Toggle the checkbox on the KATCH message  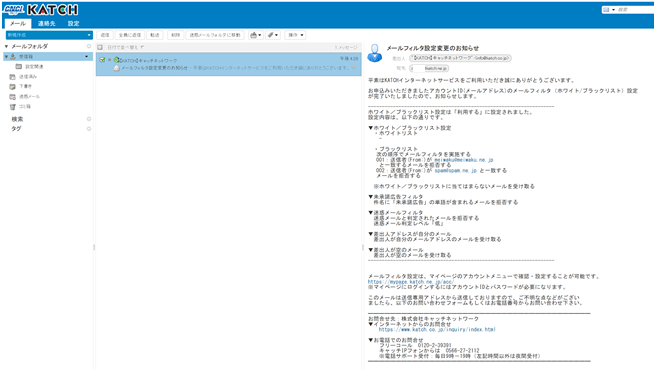coord(102,60)
